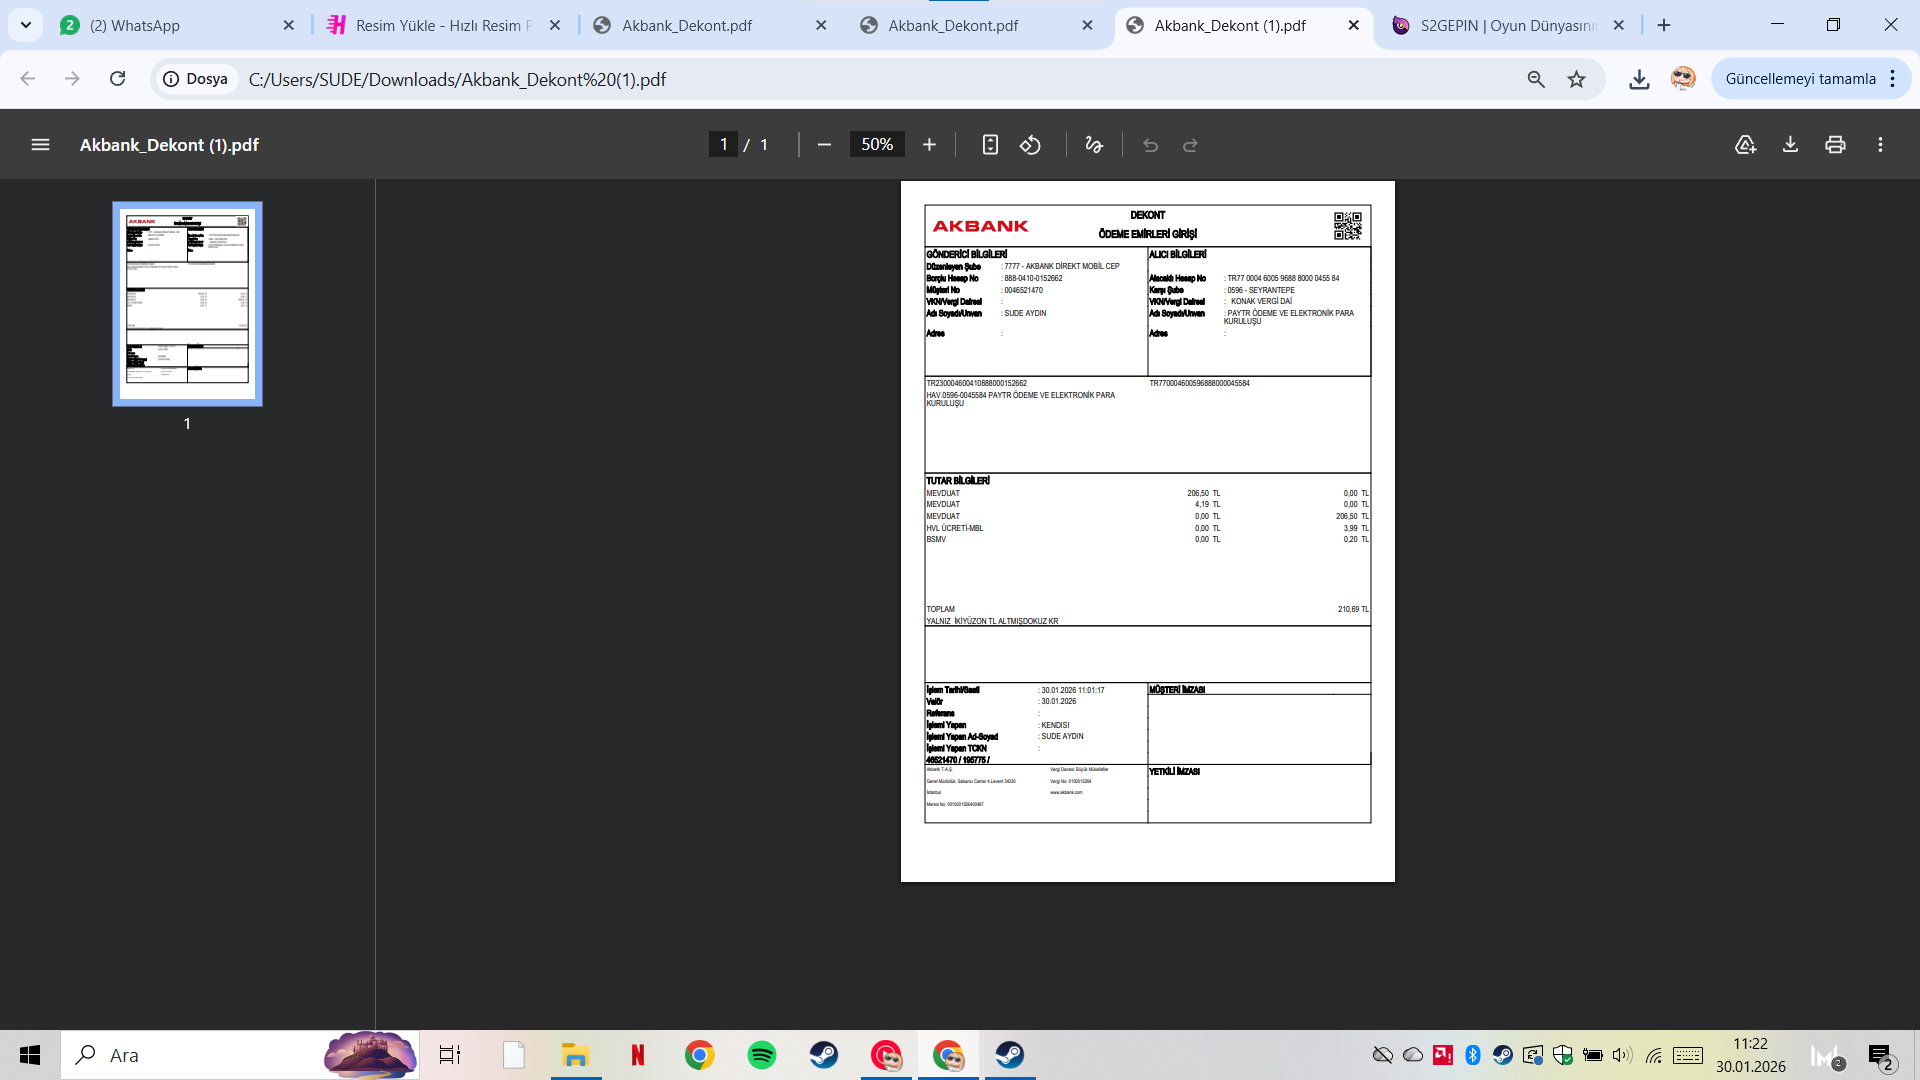
Task: Select the draw annotation tool
Action: click(1094, 145)
